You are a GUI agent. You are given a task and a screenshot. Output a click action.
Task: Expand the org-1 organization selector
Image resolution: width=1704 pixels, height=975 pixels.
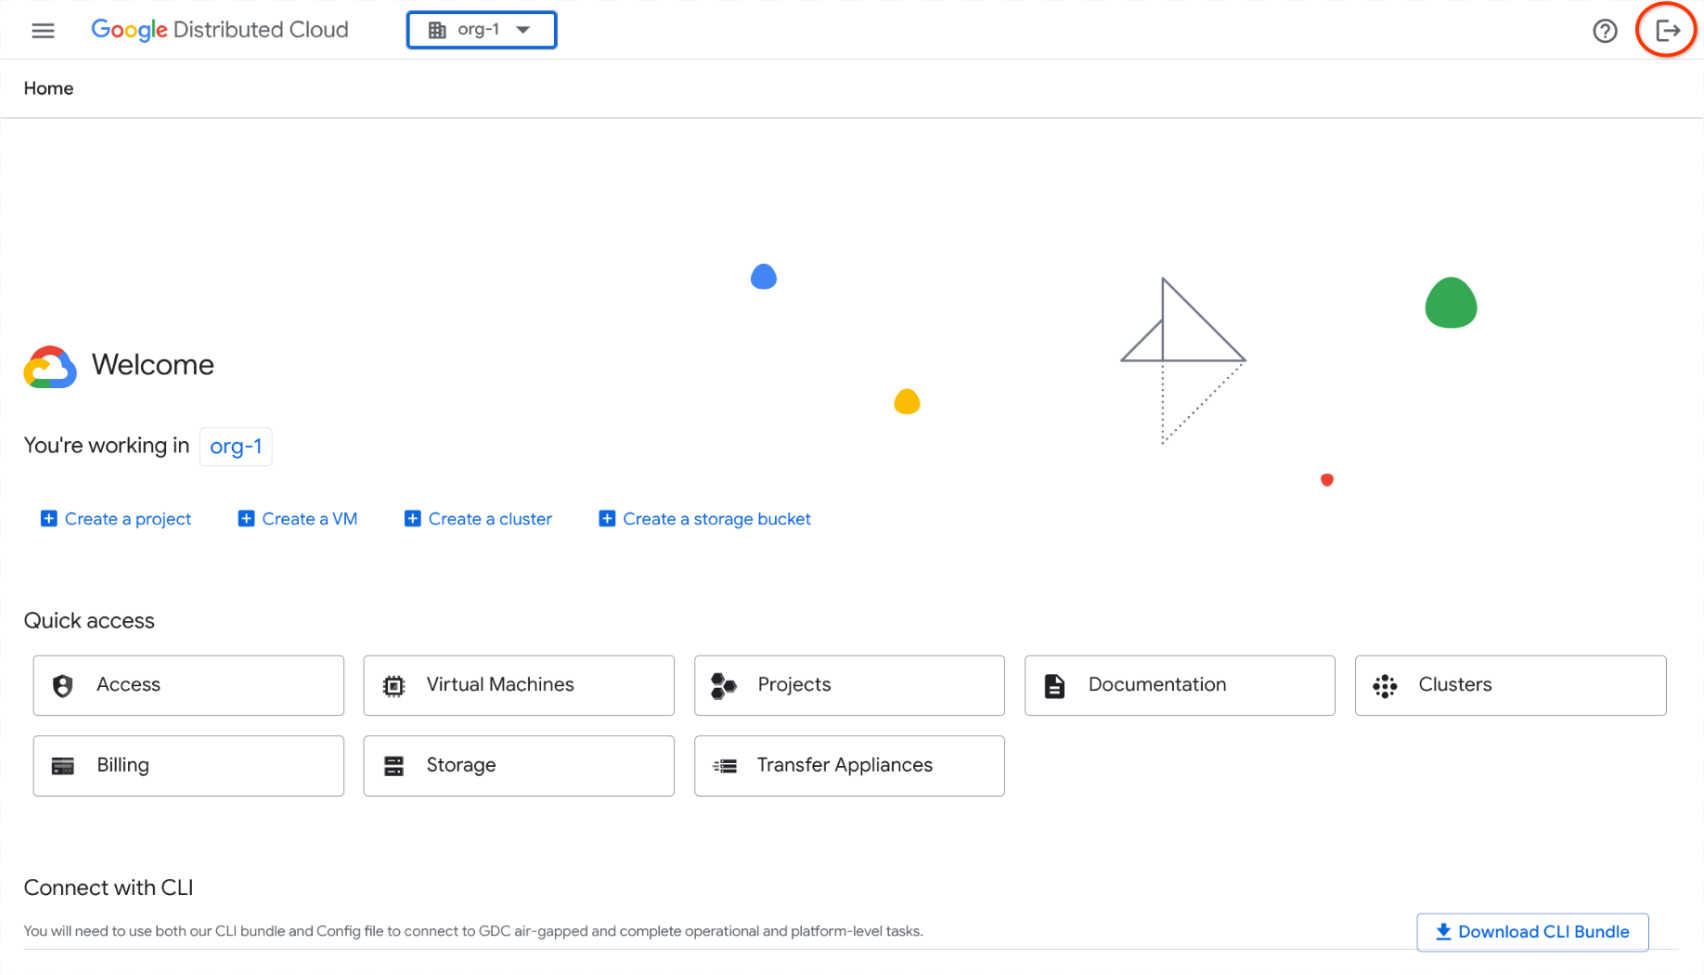(478, 30)
